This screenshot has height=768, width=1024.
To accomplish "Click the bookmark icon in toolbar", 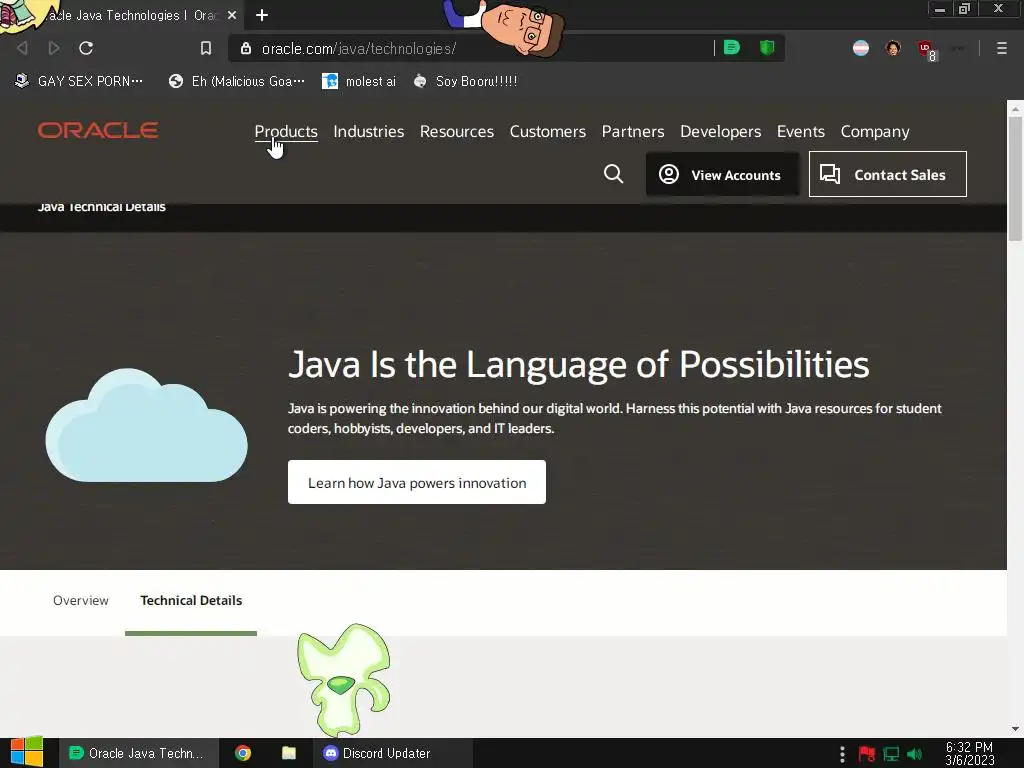I will [206, 48].
